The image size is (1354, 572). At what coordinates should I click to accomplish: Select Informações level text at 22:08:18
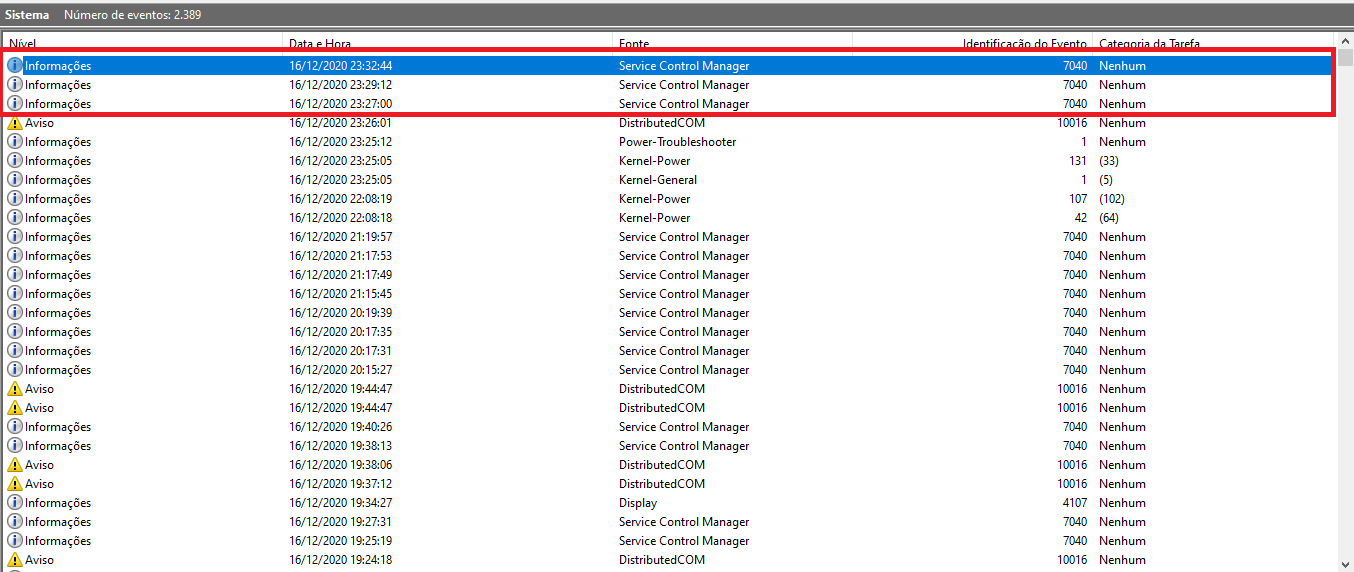[x=58, y=218]
